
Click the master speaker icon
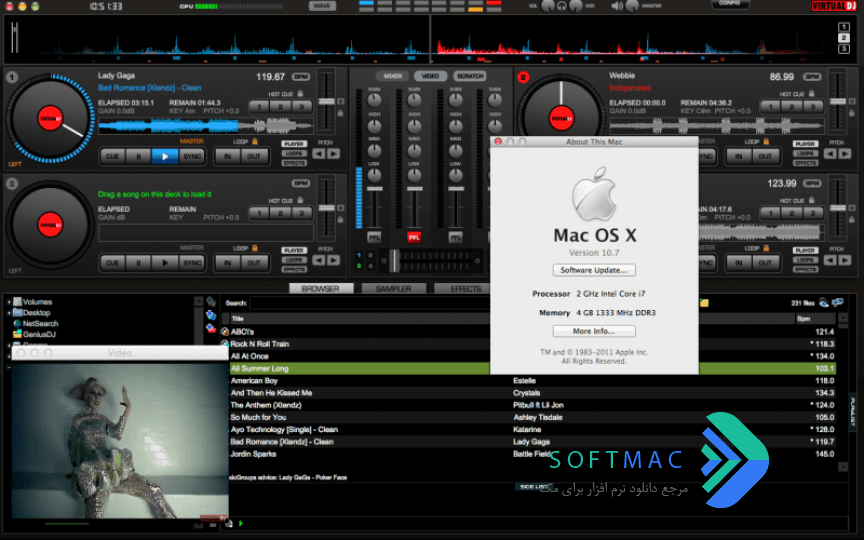coord(617,6)
